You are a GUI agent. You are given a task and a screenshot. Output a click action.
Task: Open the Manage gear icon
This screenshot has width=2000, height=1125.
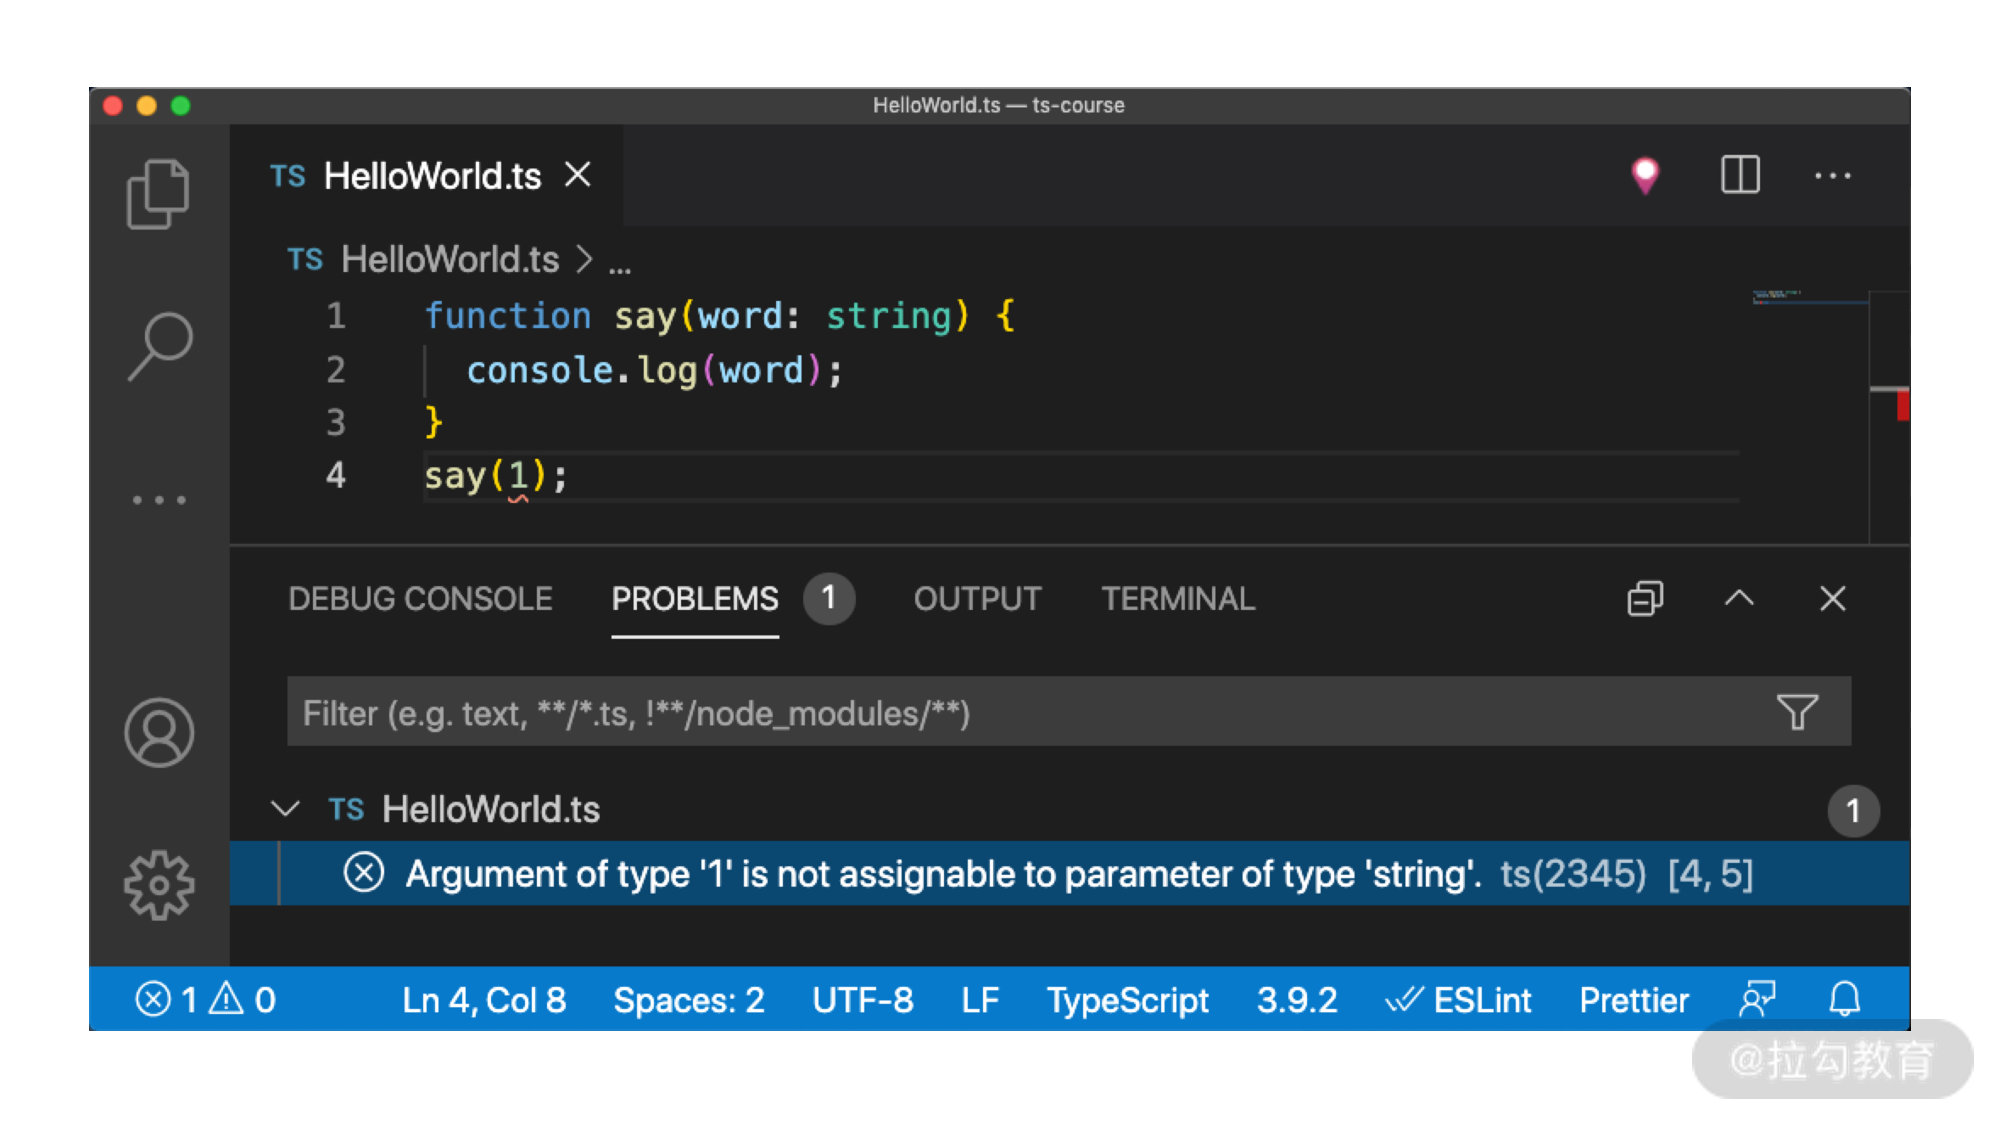tap(159, 885)
